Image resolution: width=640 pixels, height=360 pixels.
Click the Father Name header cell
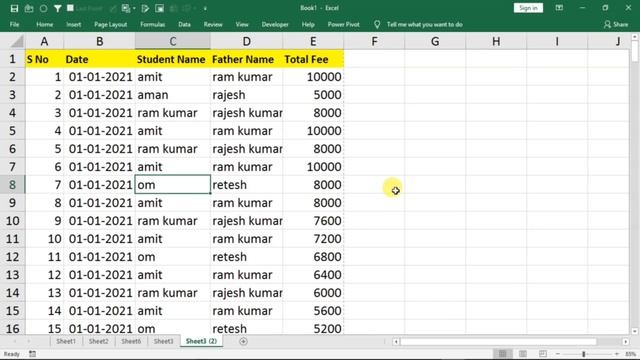(x=247, y=59)
